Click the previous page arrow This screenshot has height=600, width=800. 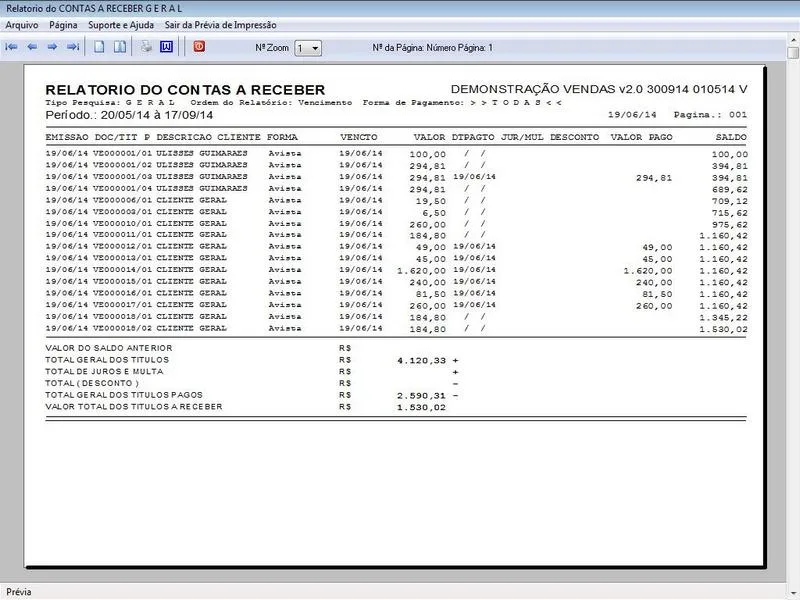pos(32,47)
